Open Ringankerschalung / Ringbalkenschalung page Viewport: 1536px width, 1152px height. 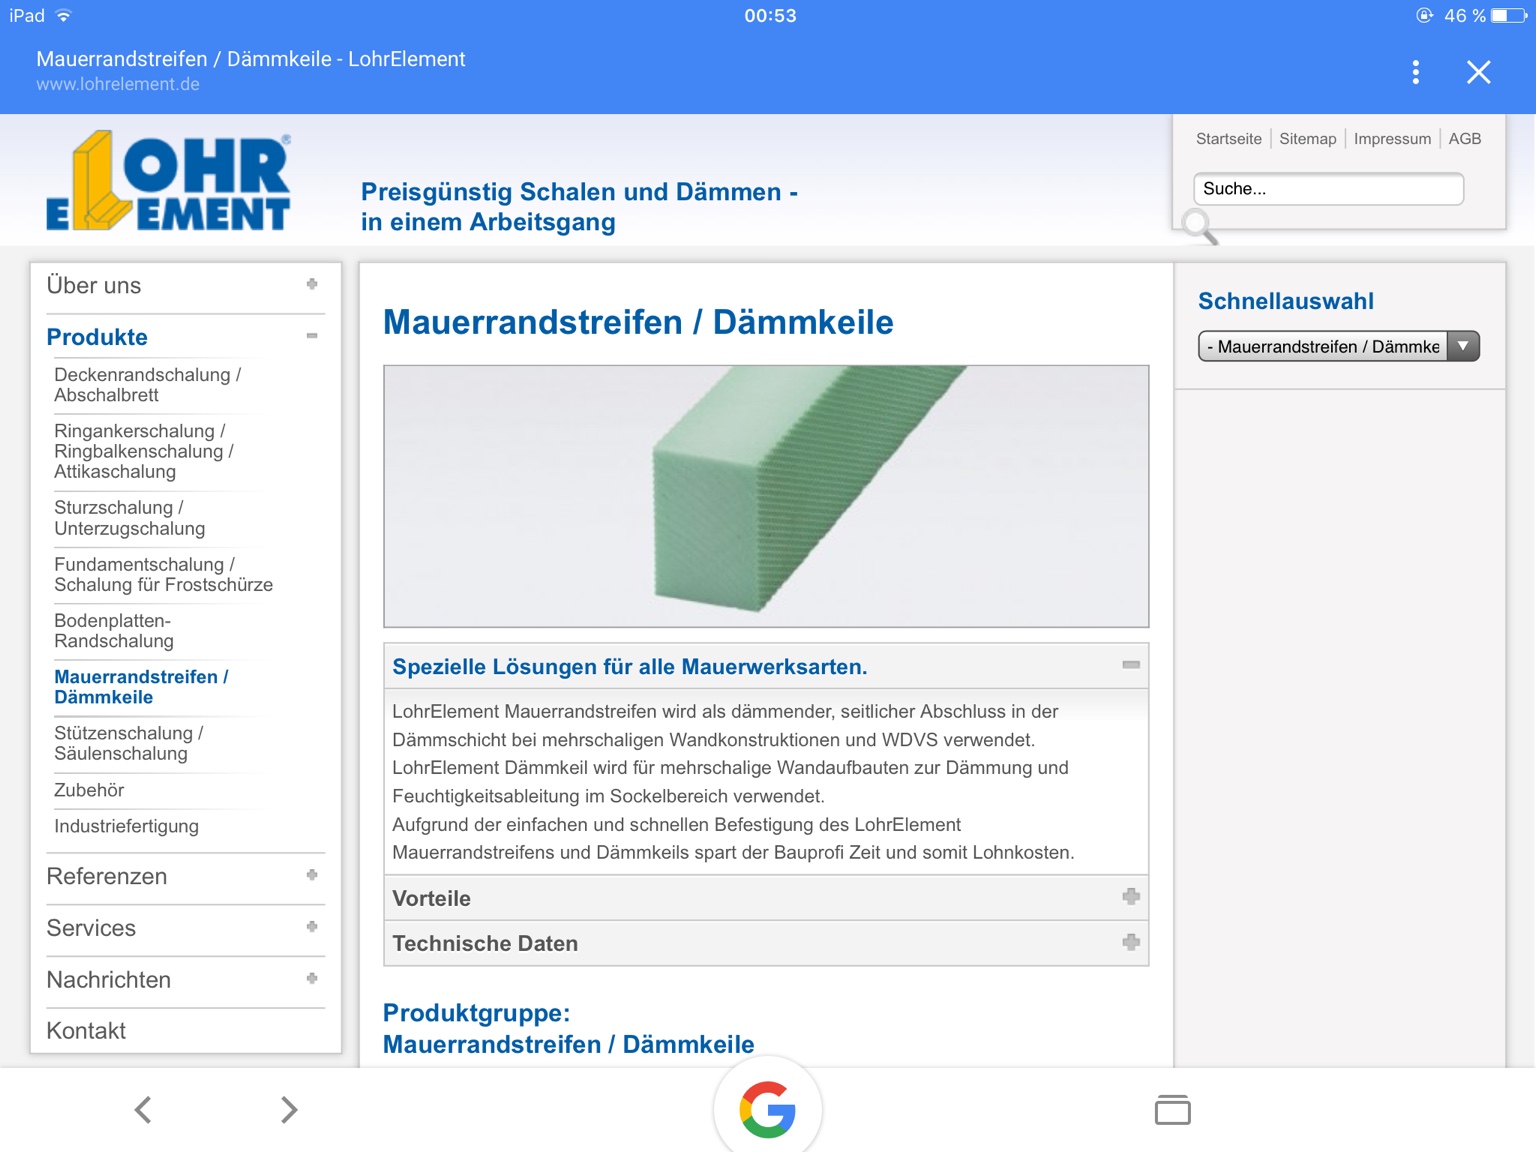pyautogui.click(x=144, y=451)
